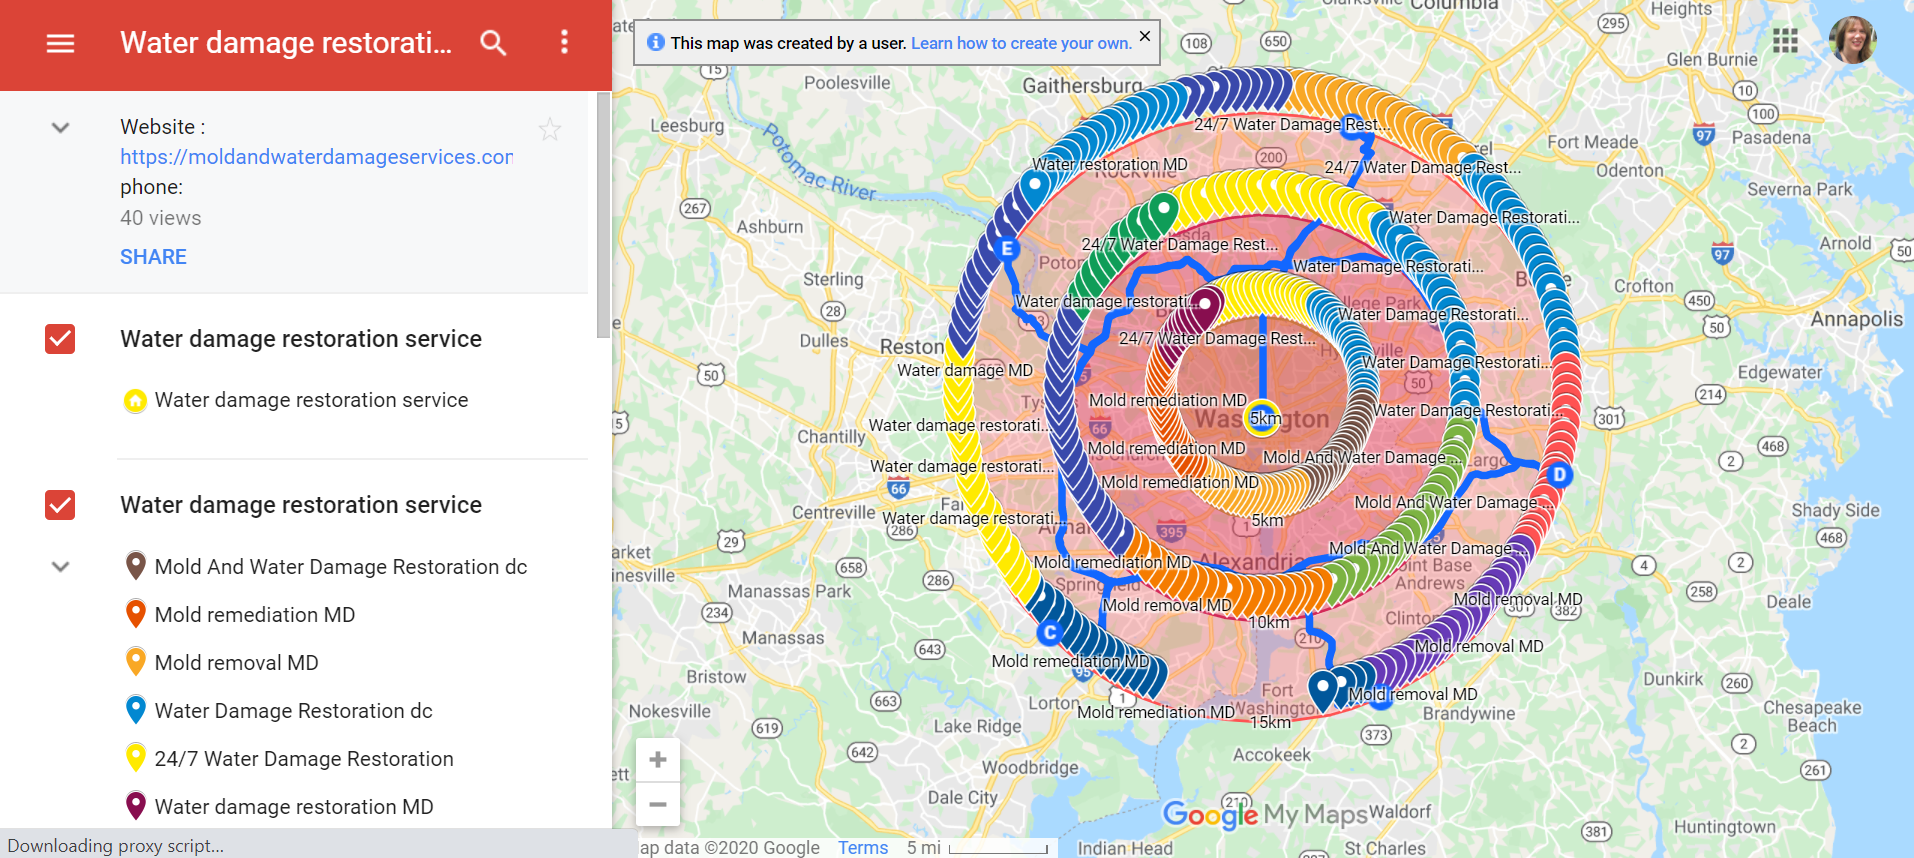
Task: Click the Reston city label
Action: (912, 346)
